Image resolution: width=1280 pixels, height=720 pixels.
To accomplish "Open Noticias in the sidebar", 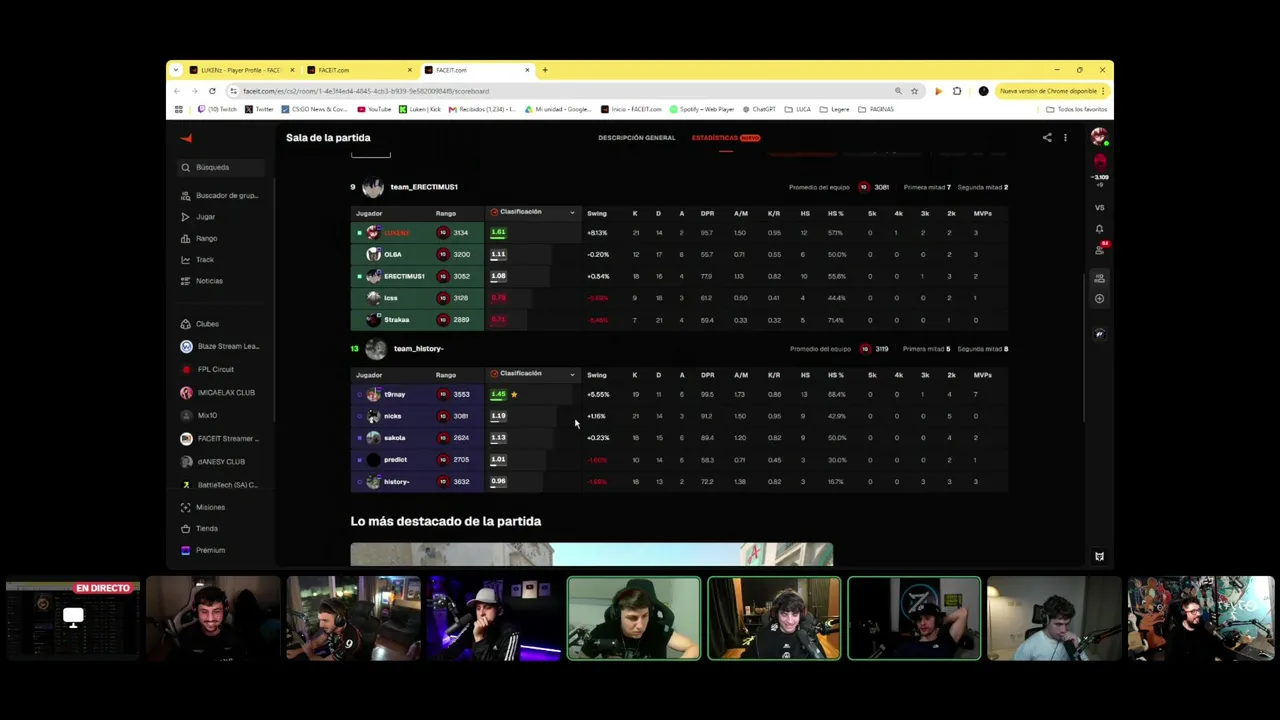I will click(x=201, y=281).
